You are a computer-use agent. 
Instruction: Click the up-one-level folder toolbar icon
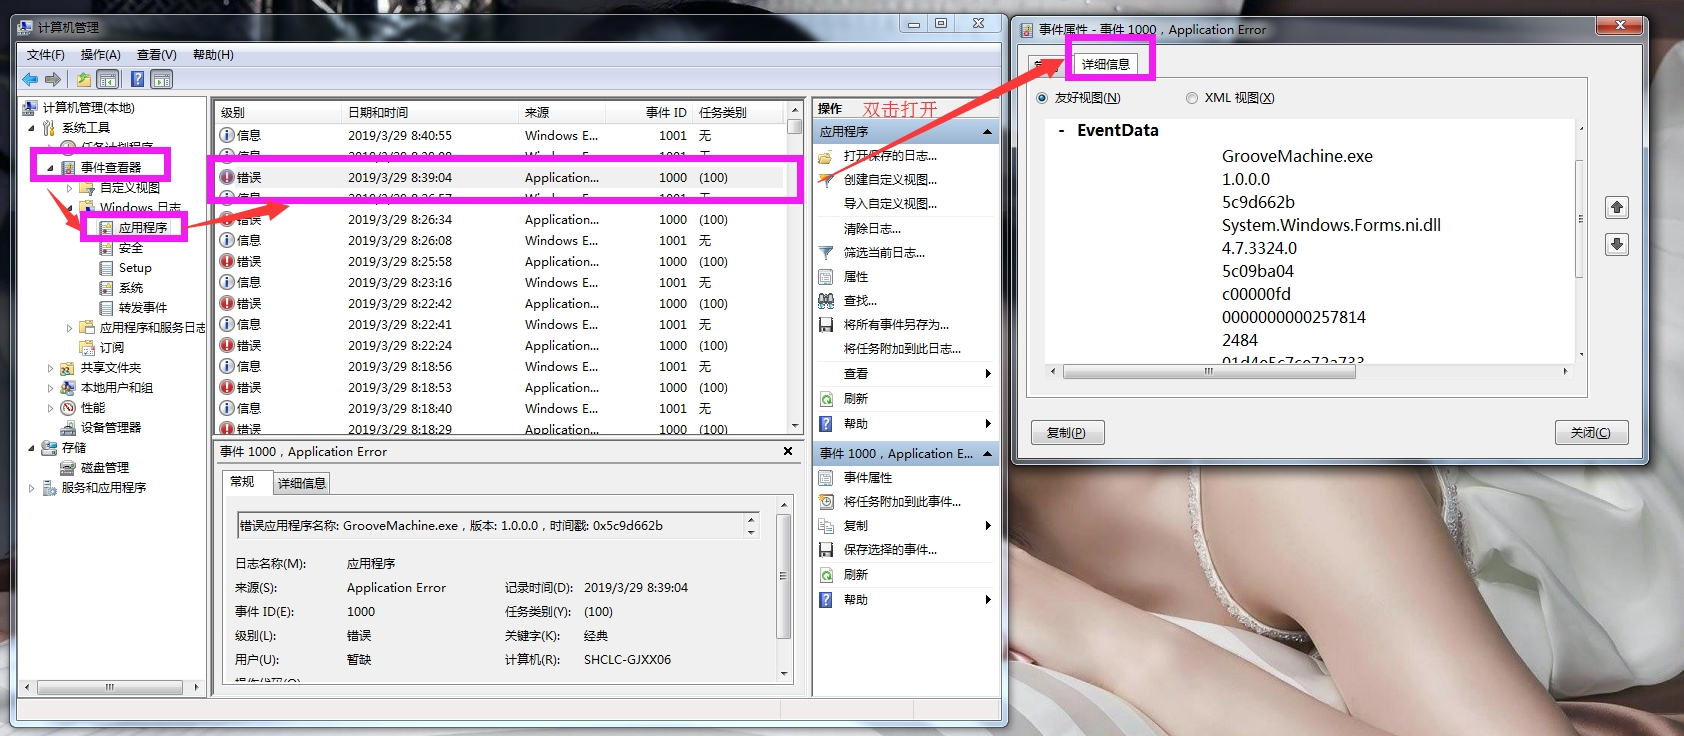click(x=84, y=80)
